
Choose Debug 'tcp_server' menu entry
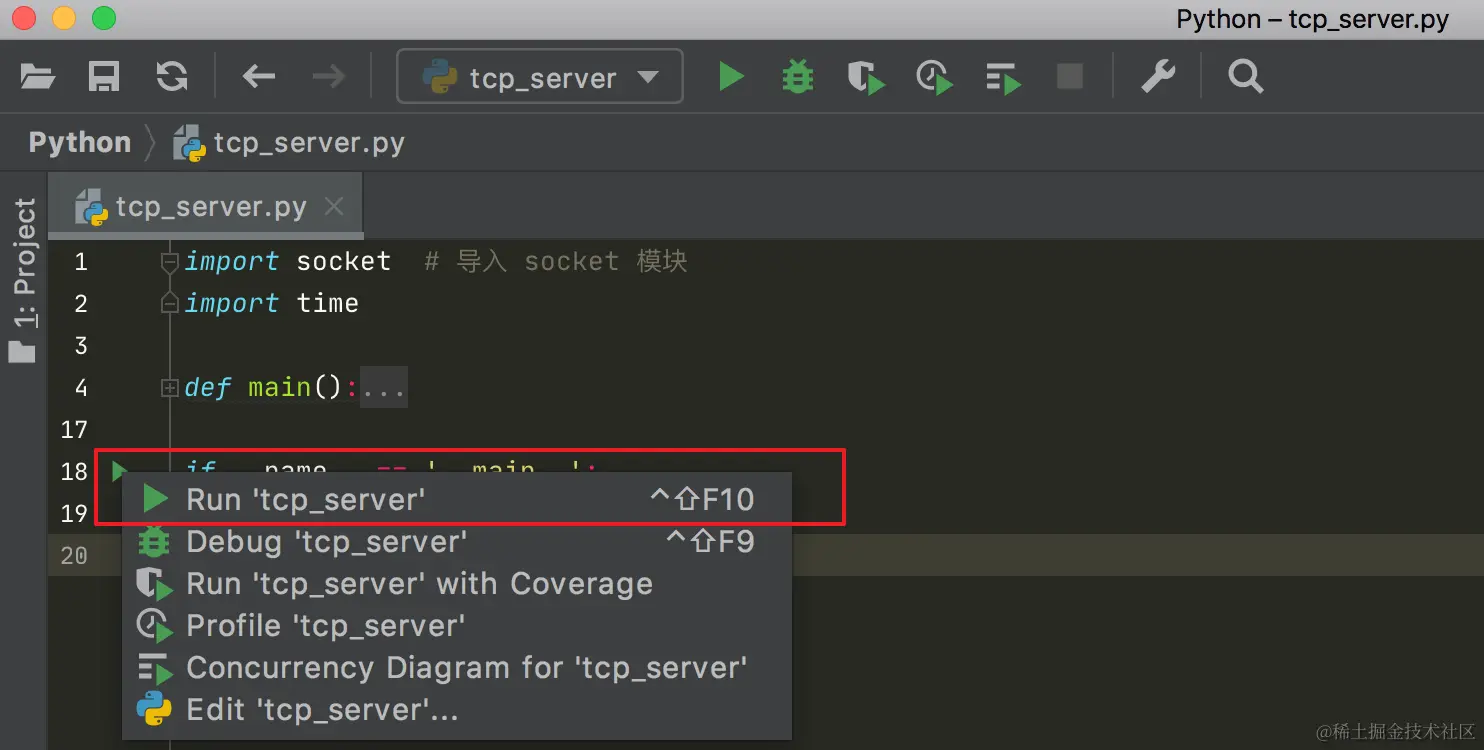[457, 541]
